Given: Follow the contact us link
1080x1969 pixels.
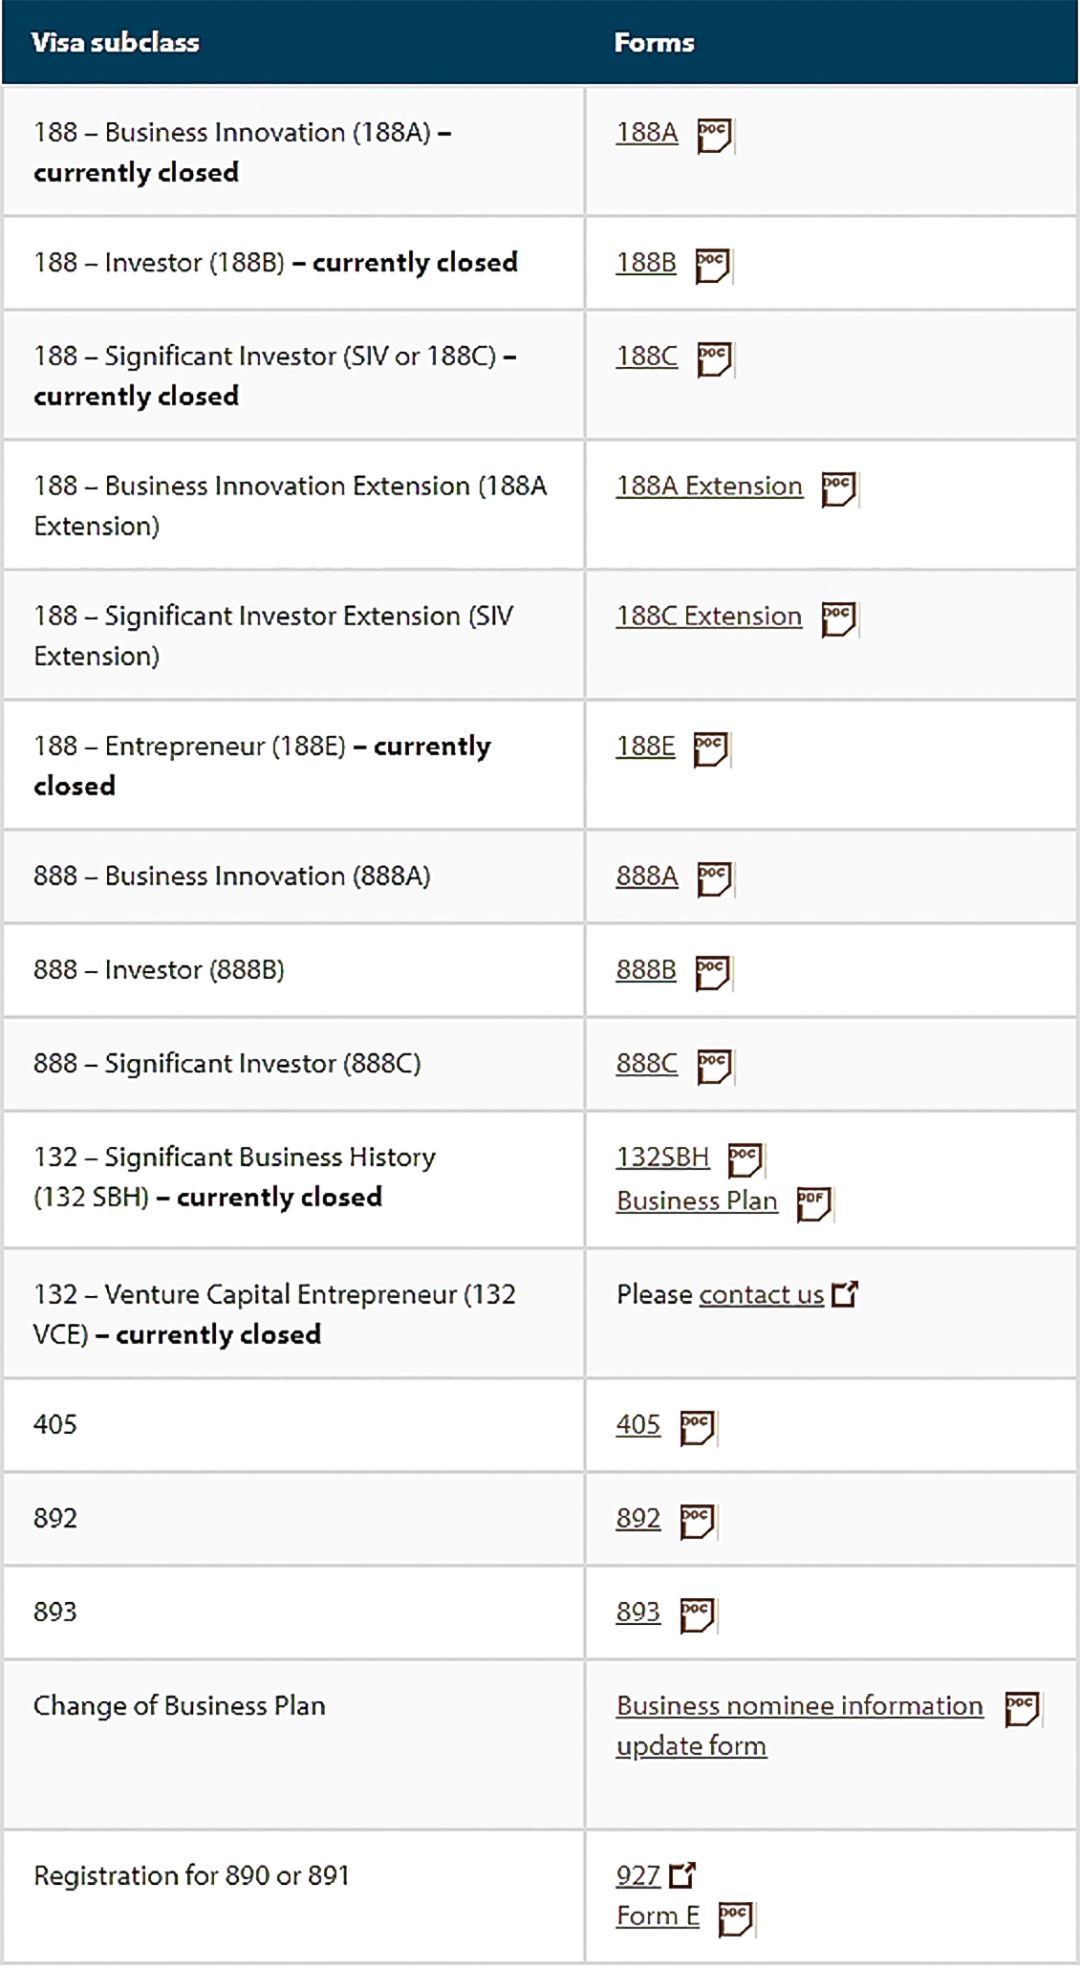Looking at the screenshot, I should [x=761, y=1295].
